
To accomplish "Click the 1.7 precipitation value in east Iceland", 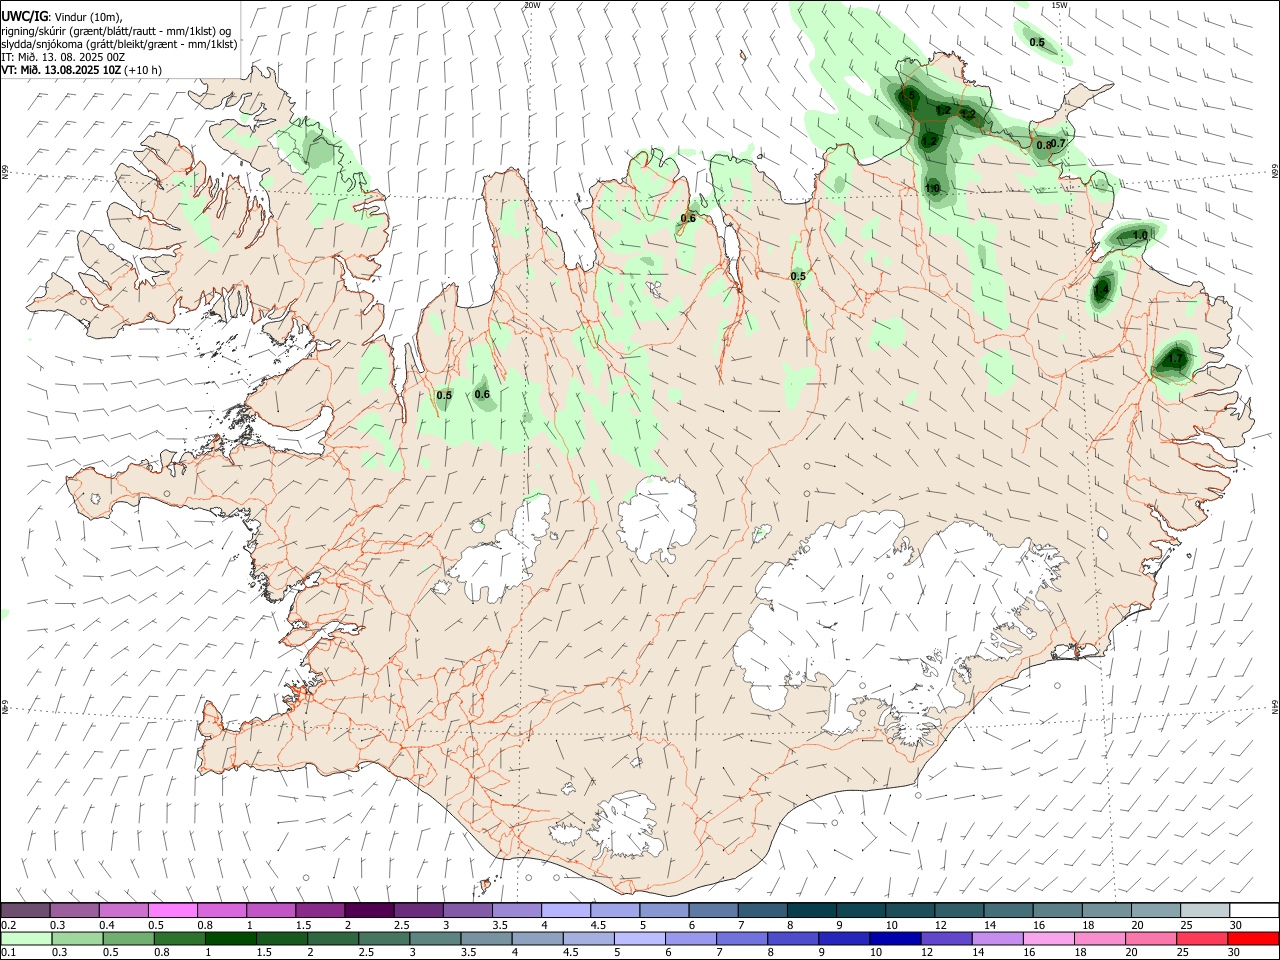I will point(1176,359).
